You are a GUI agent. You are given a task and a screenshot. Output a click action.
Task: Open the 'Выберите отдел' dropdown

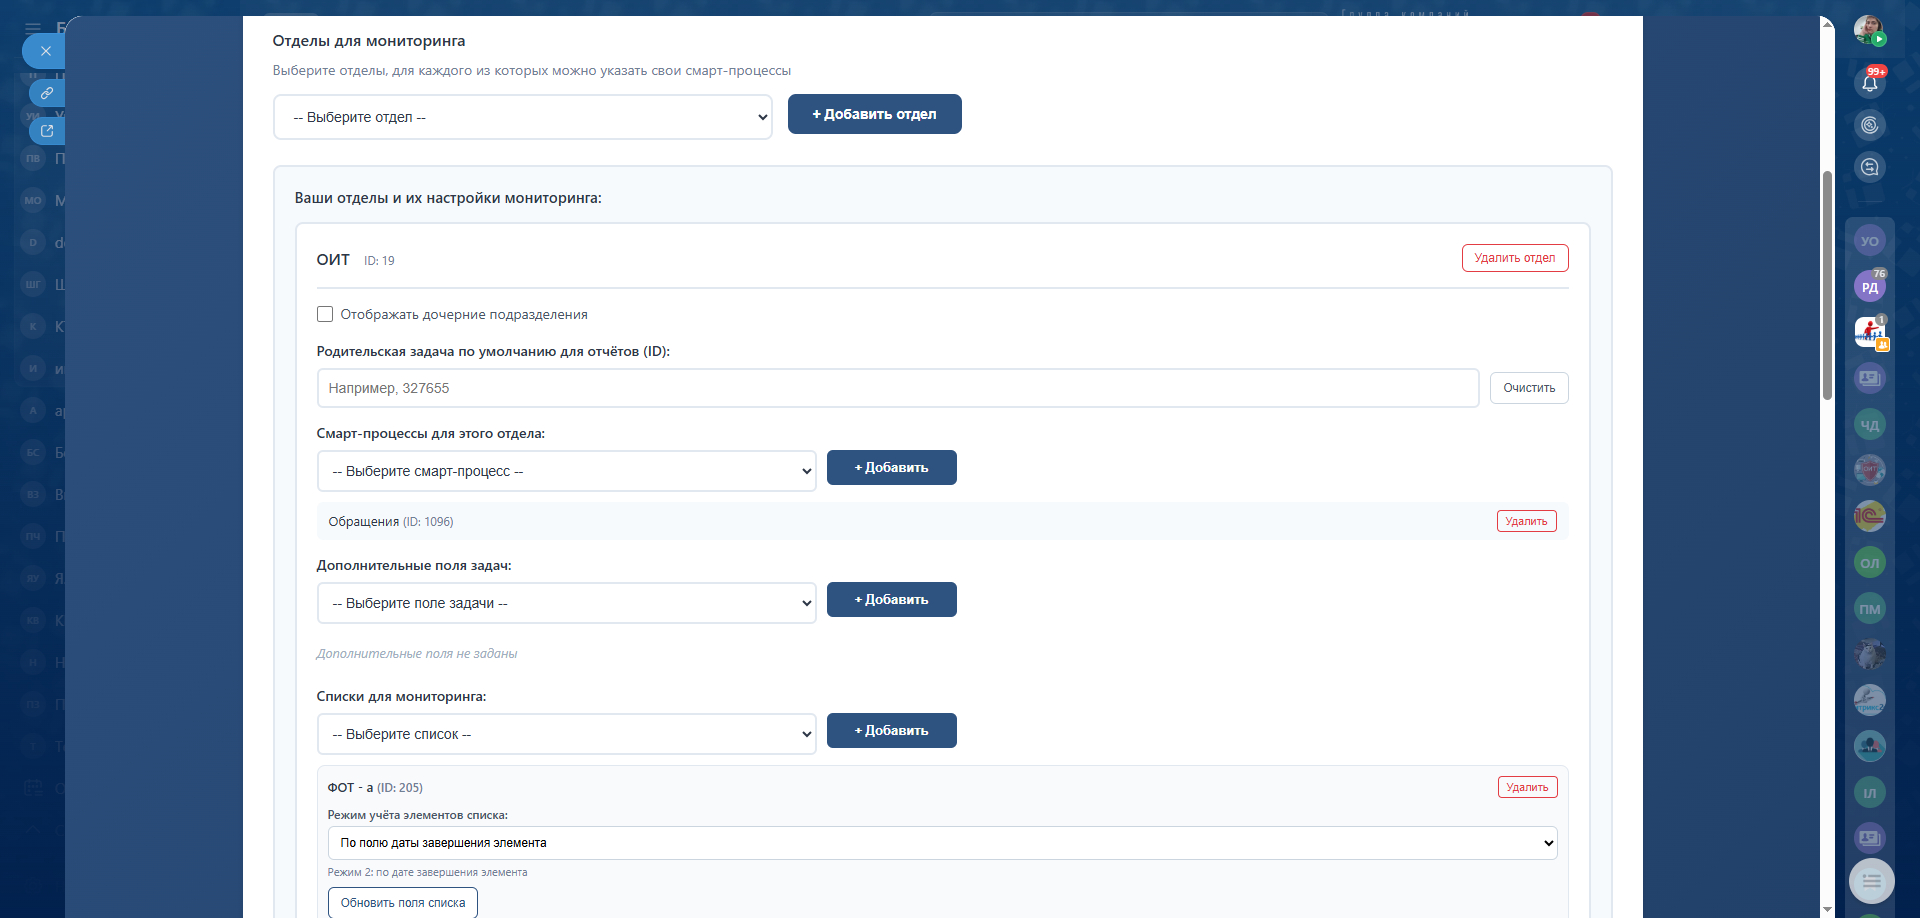pos(523,117)
